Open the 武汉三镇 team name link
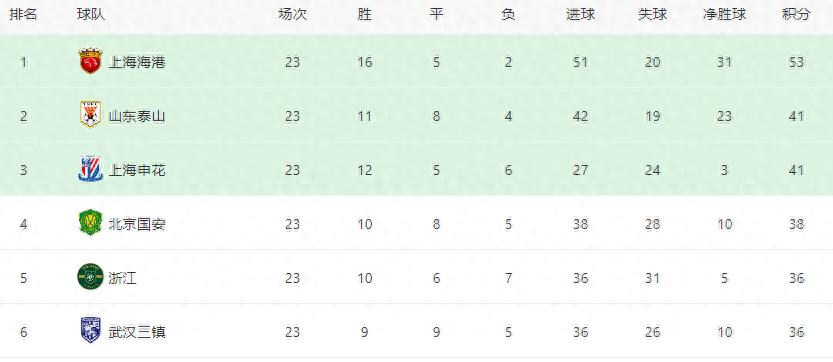 pos(137,332)
